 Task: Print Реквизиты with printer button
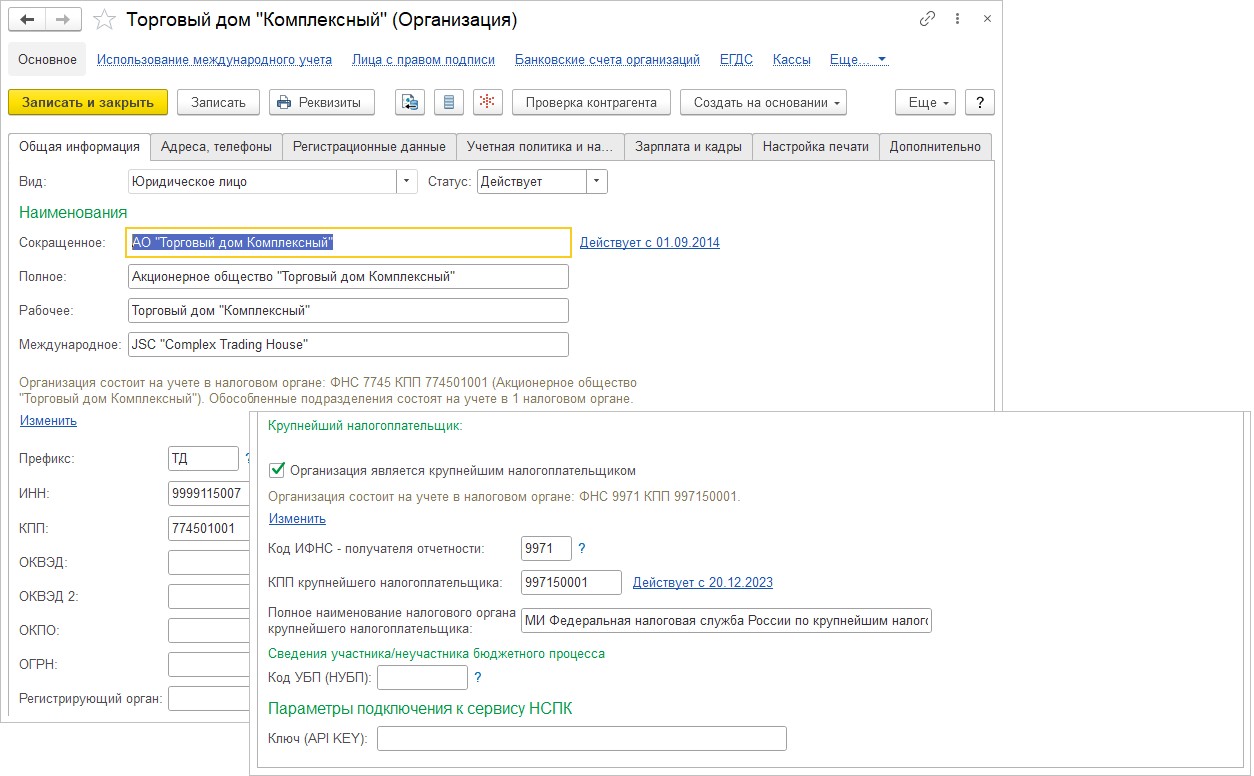point(322,102)
